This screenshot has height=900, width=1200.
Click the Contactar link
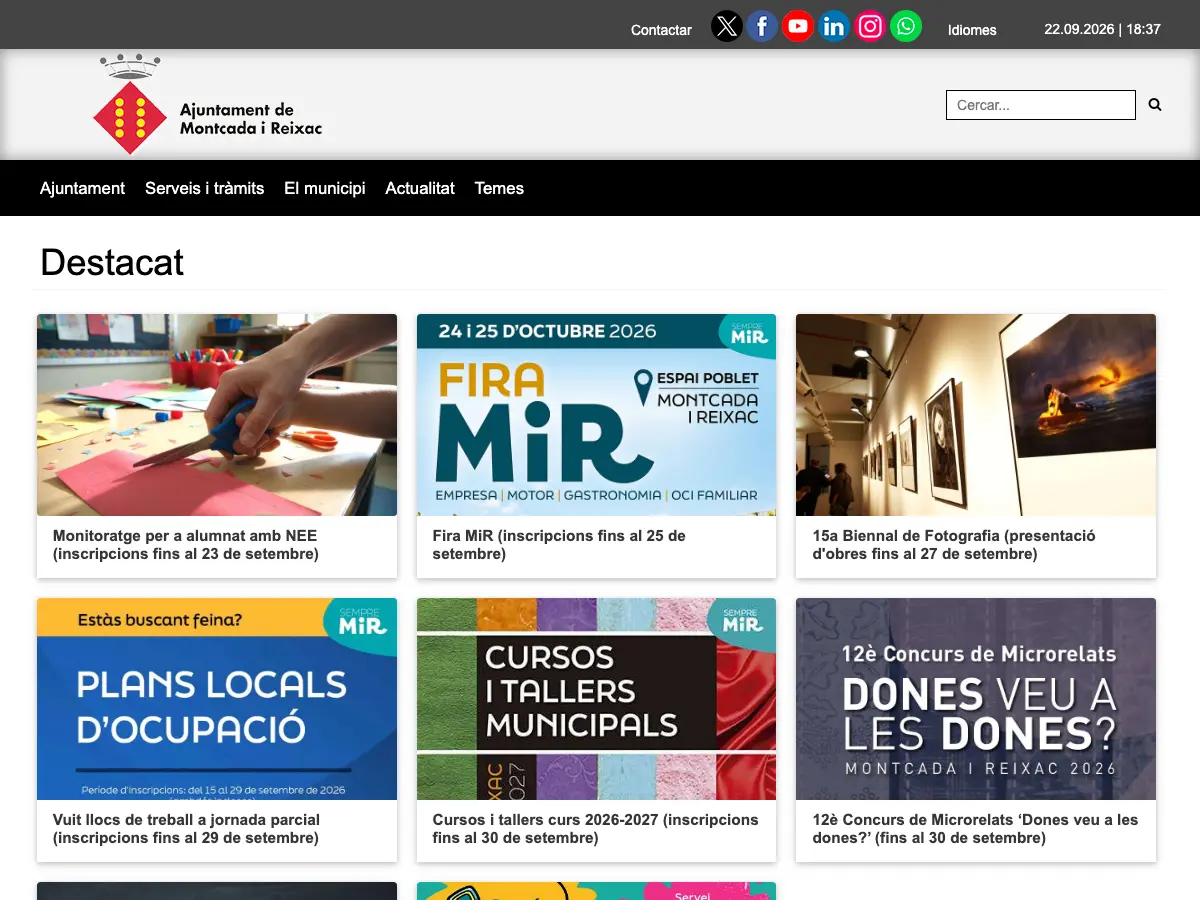pos(661,30)
